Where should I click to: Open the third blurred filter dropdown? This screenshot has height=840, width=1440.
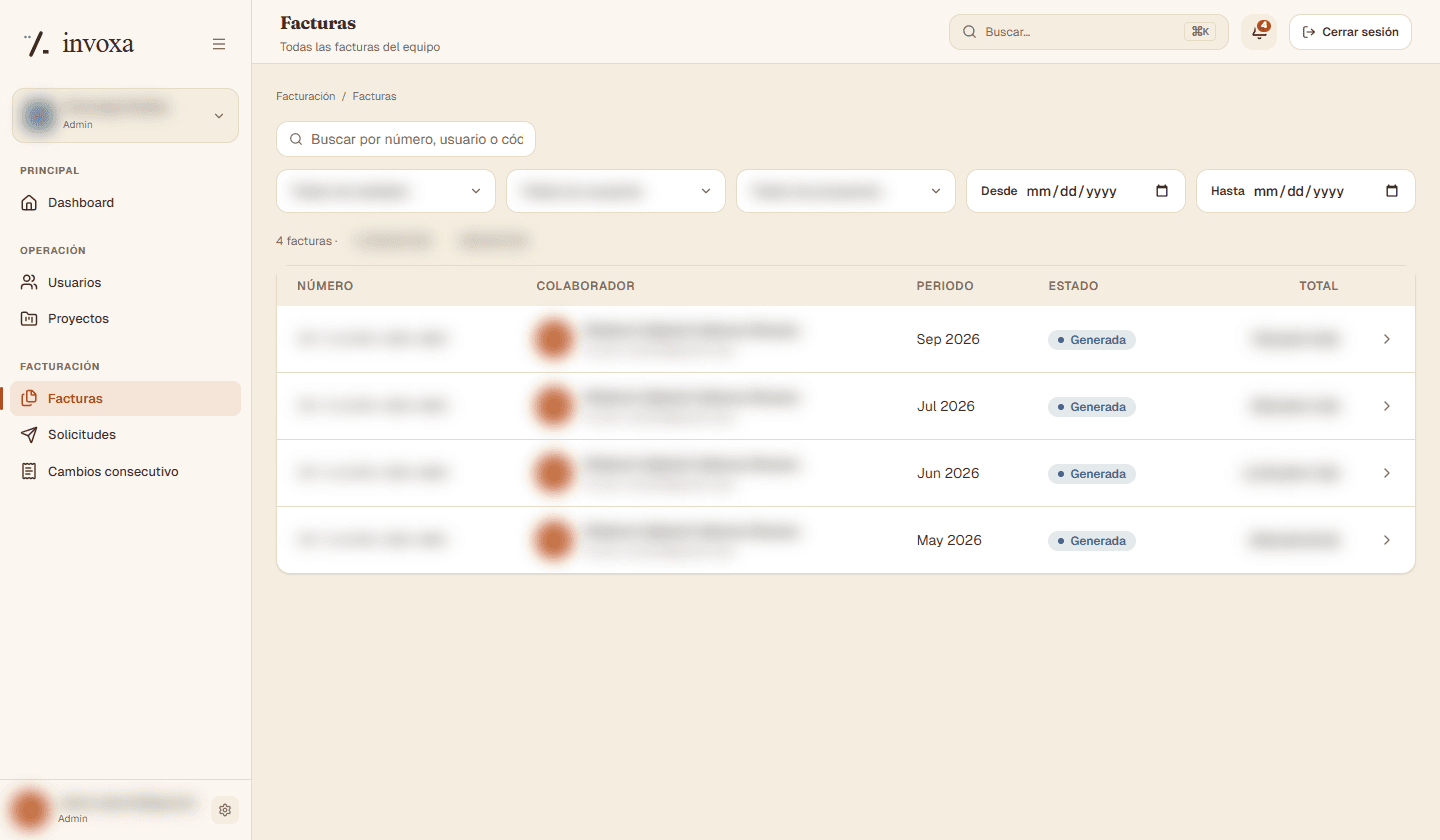846,191
